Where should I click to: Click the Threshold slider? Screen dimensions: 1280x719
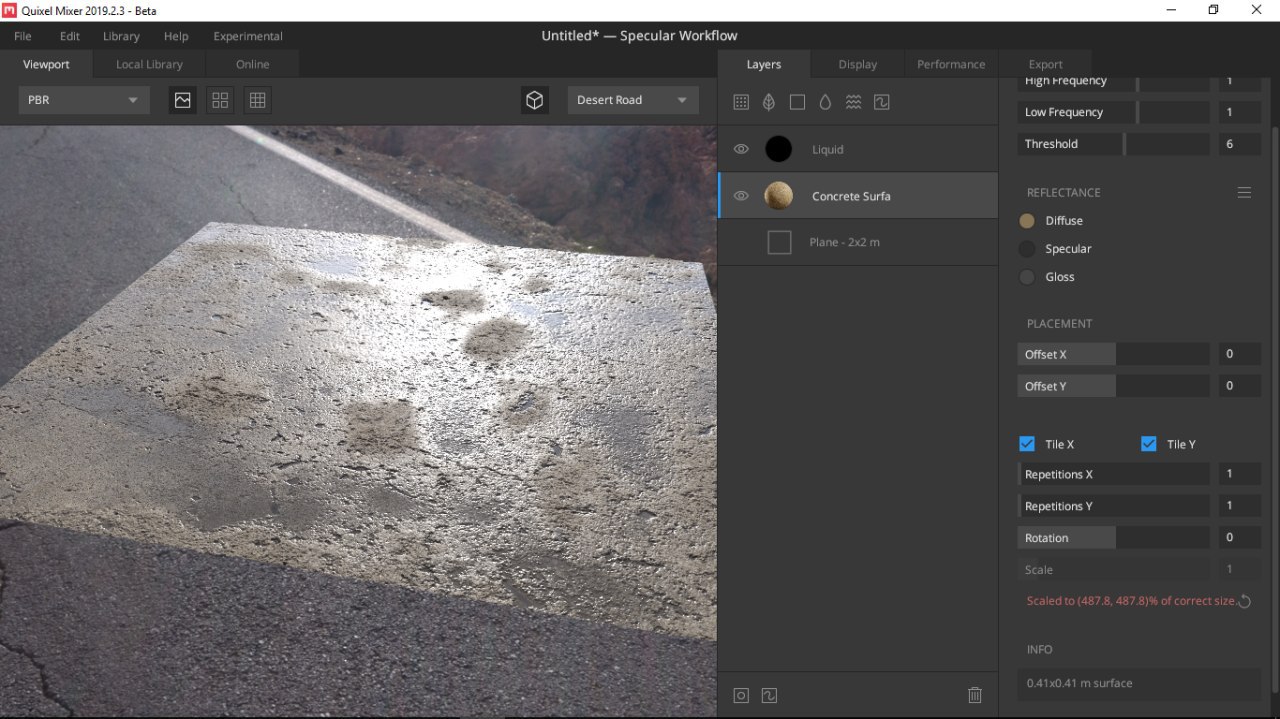tap(1114, 144)
